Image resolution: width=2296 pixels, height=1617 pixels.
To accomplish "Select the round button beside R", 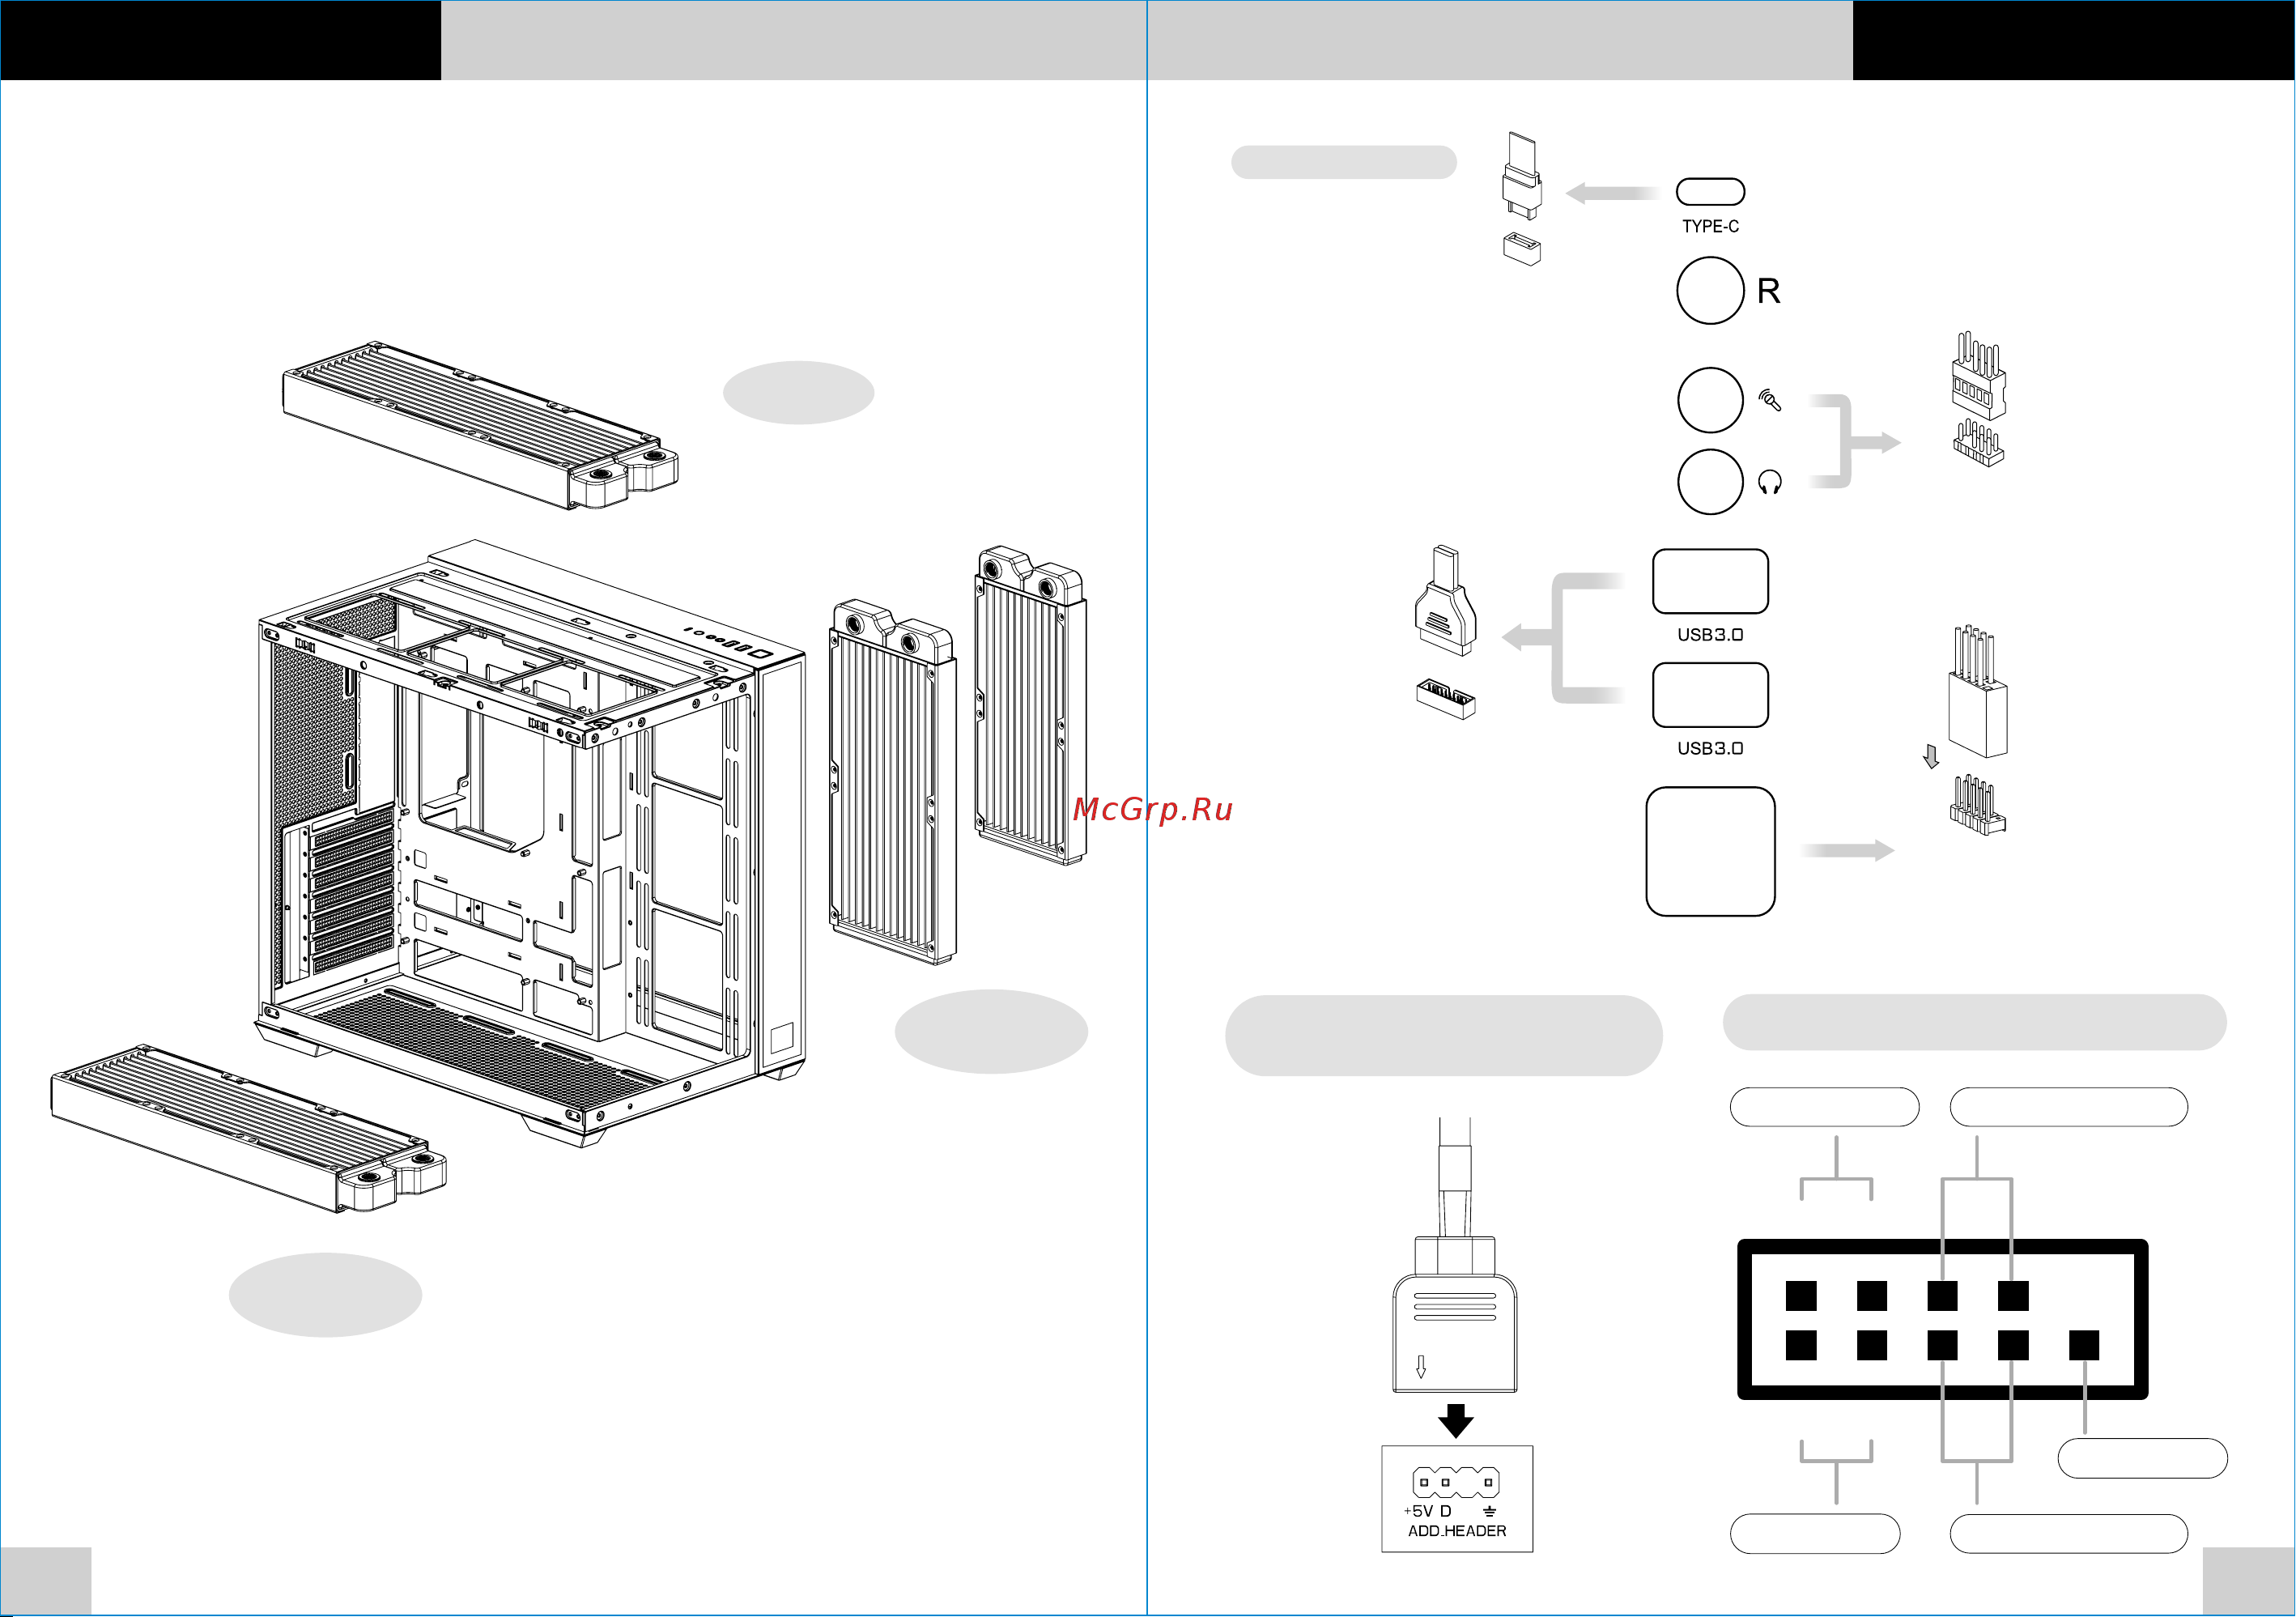I will pyautogui.click(x=1710, y=290).
